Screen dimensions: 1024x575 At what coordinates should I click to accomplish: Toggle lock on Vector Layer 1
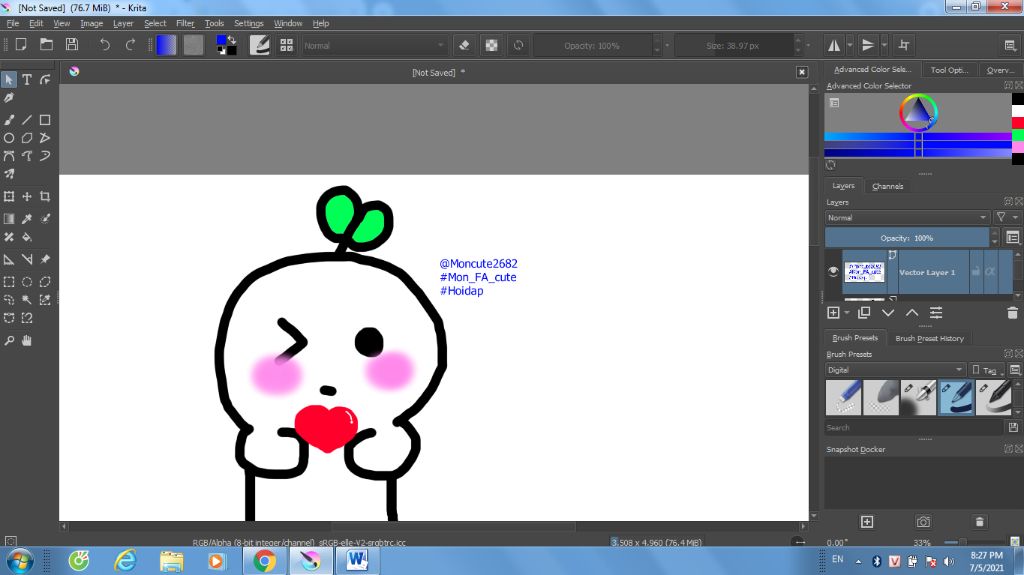pyautogui.click(x=976, y=271)
